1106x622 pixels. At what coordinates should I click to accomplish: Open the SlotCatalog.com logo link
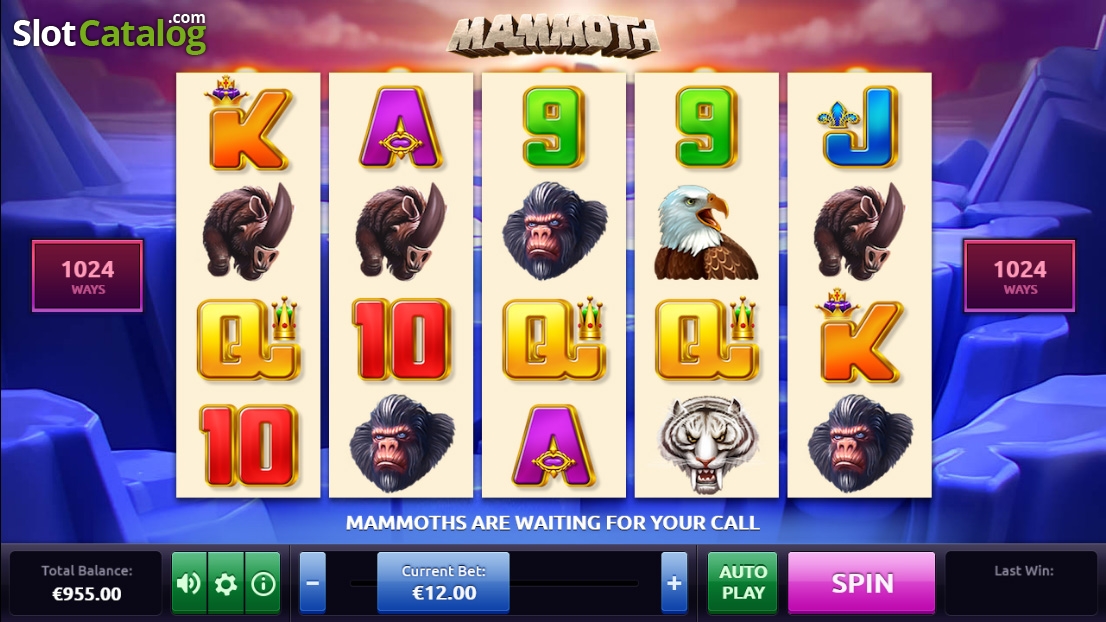click(x=109, y=32)
